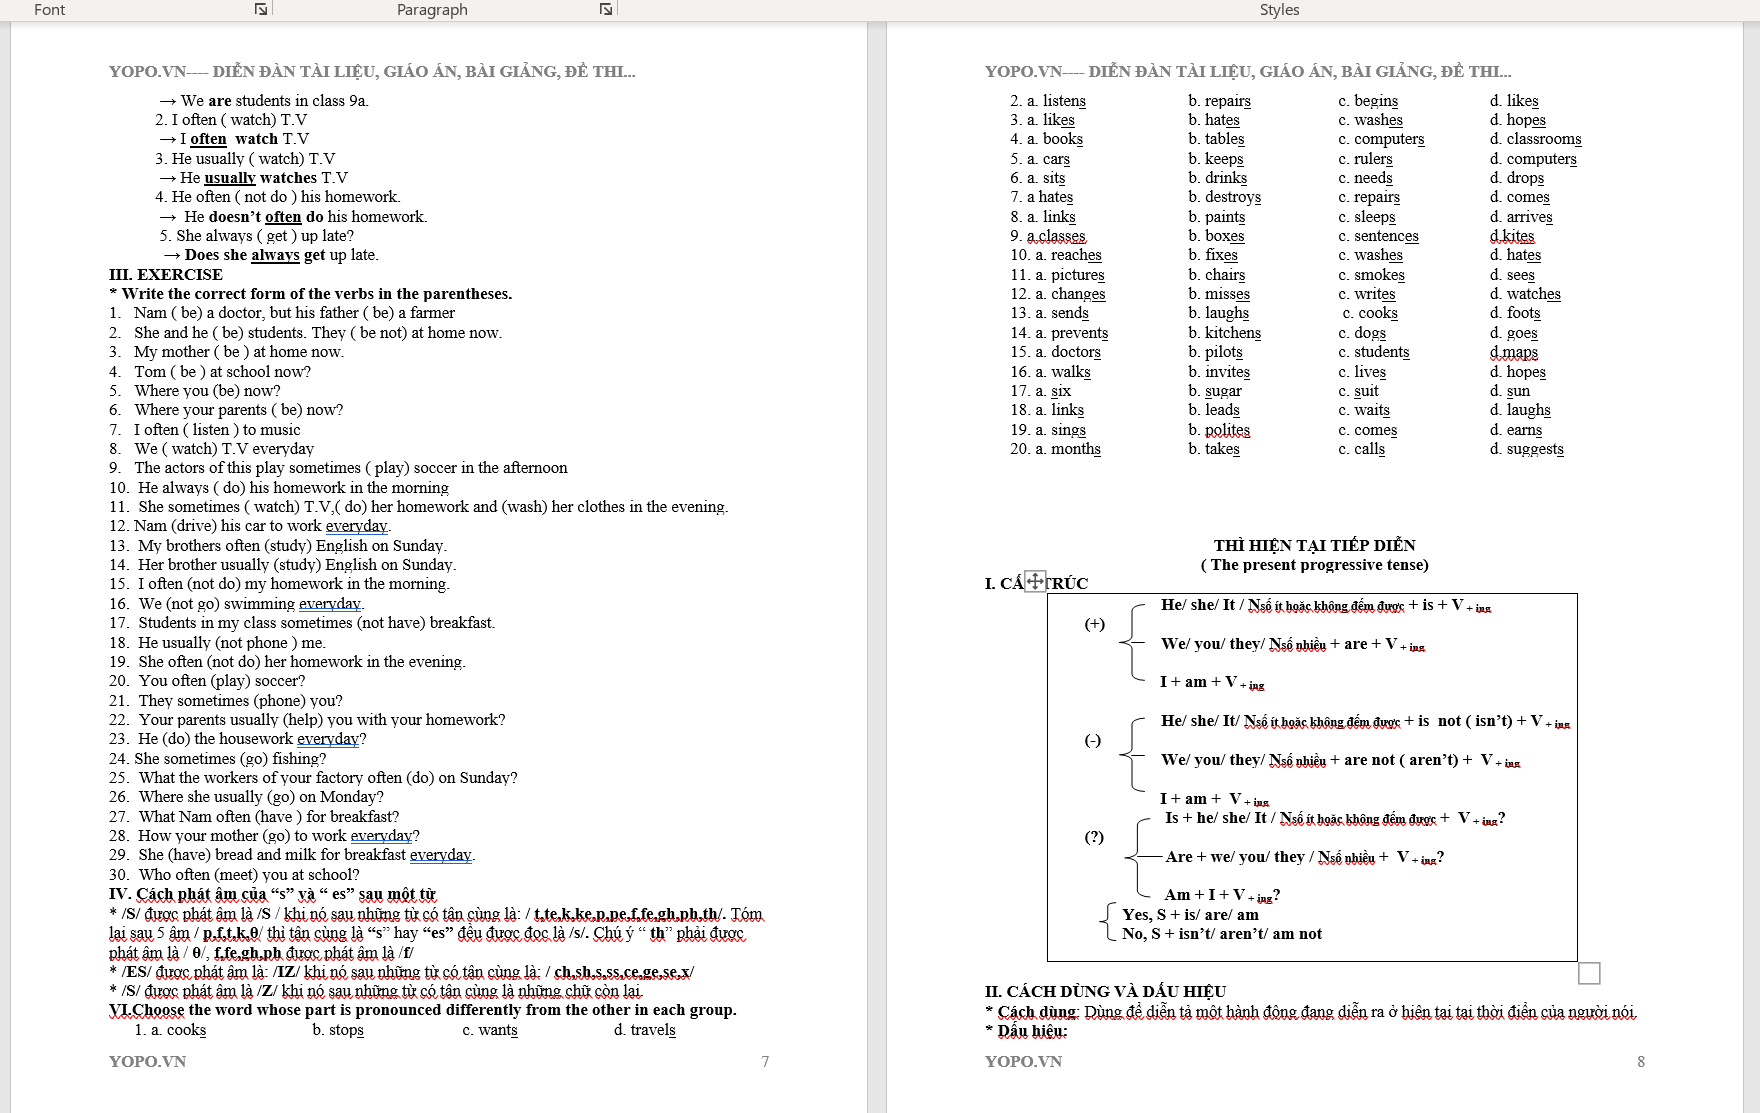Click the Font group label
Screen dimensions: 1760x1113
[49, 10]
